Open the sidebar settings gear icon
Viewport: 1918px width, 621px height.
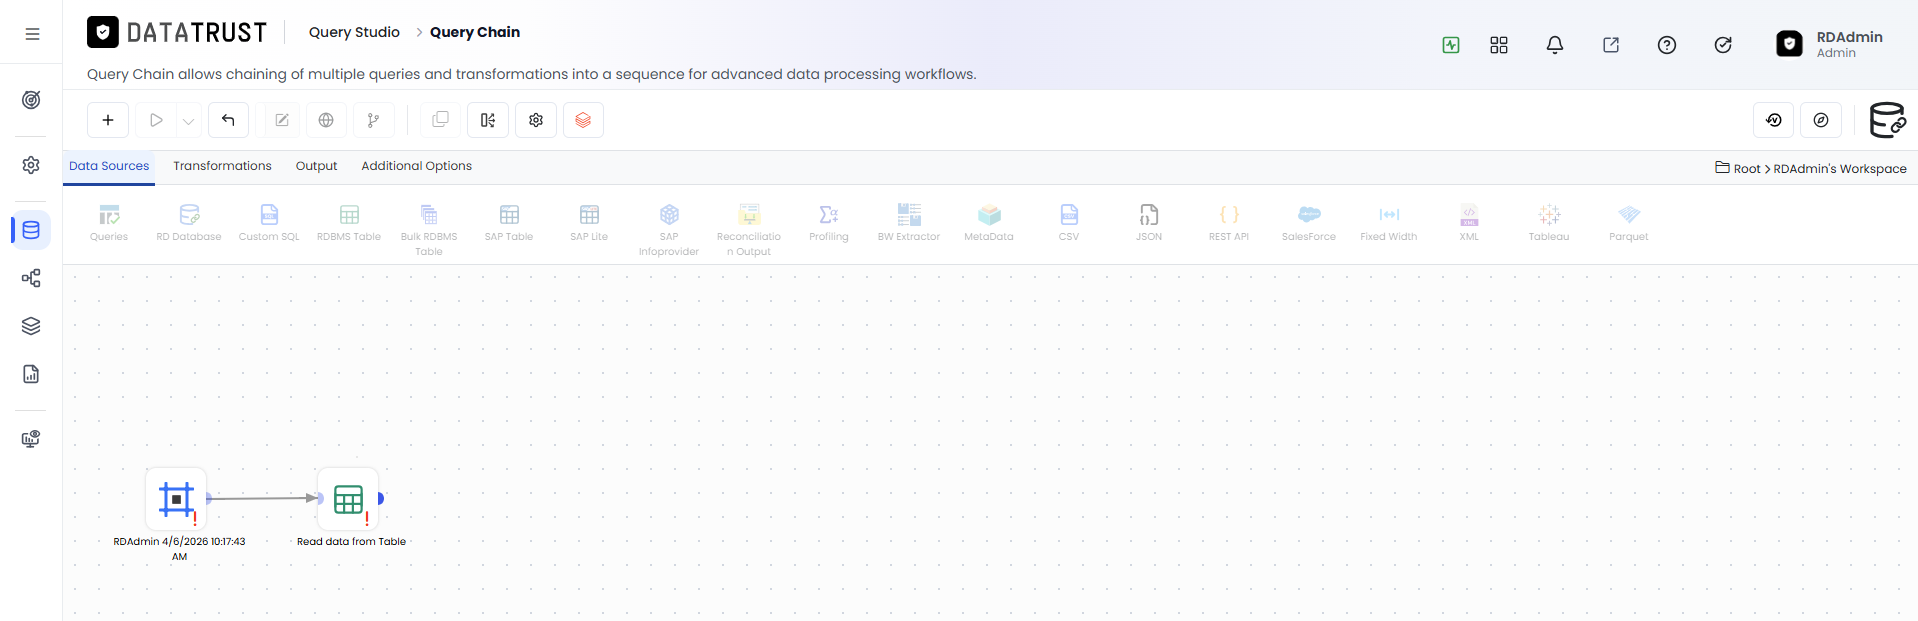click(x=31, y=165)
